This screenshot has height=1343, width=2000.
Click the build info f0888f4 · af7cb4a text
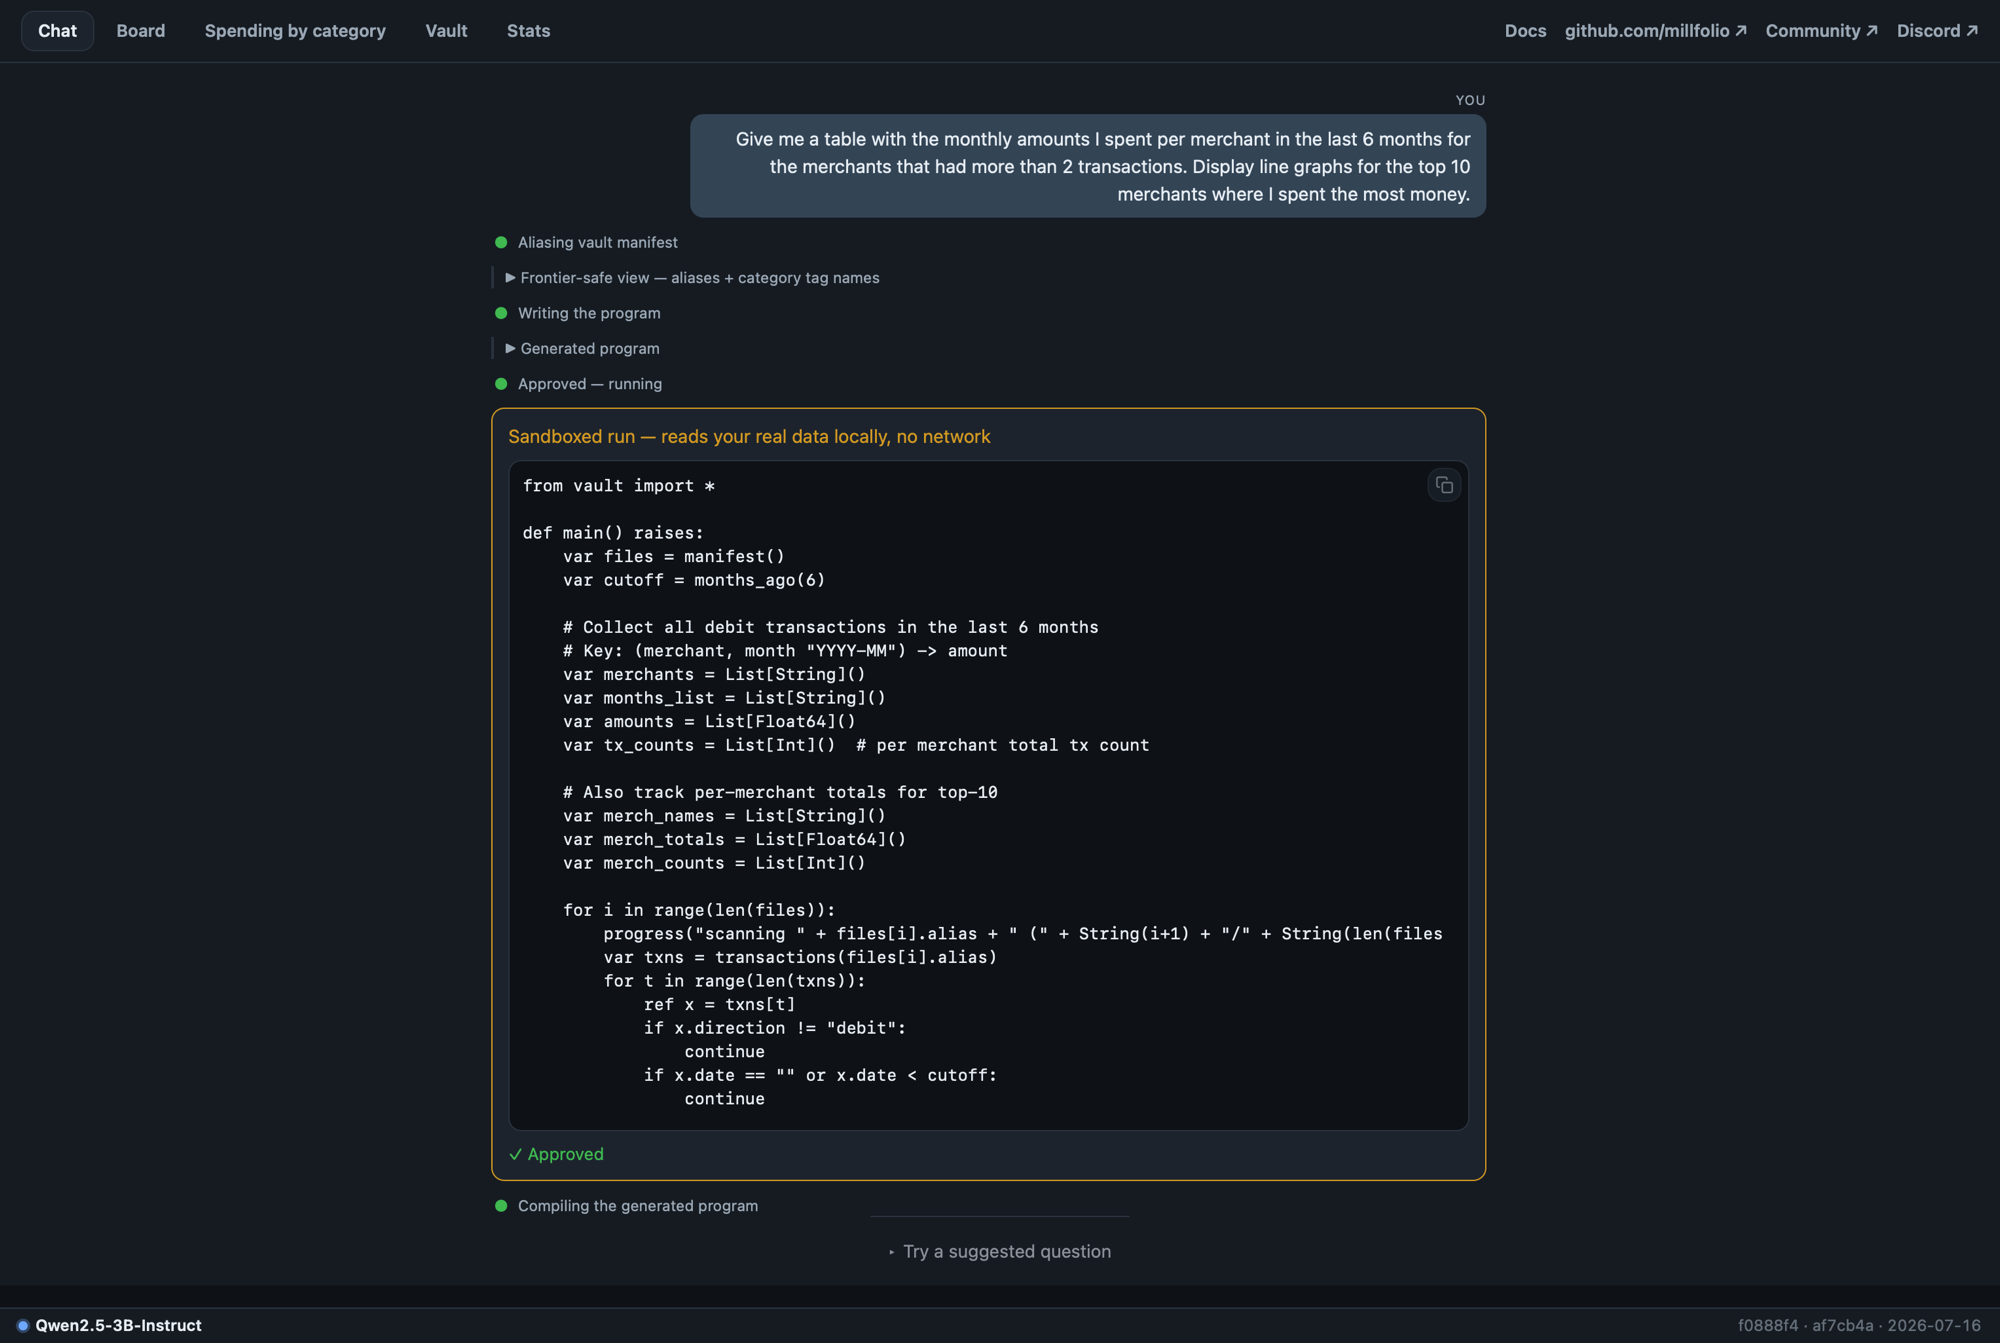[1805, 1325]
